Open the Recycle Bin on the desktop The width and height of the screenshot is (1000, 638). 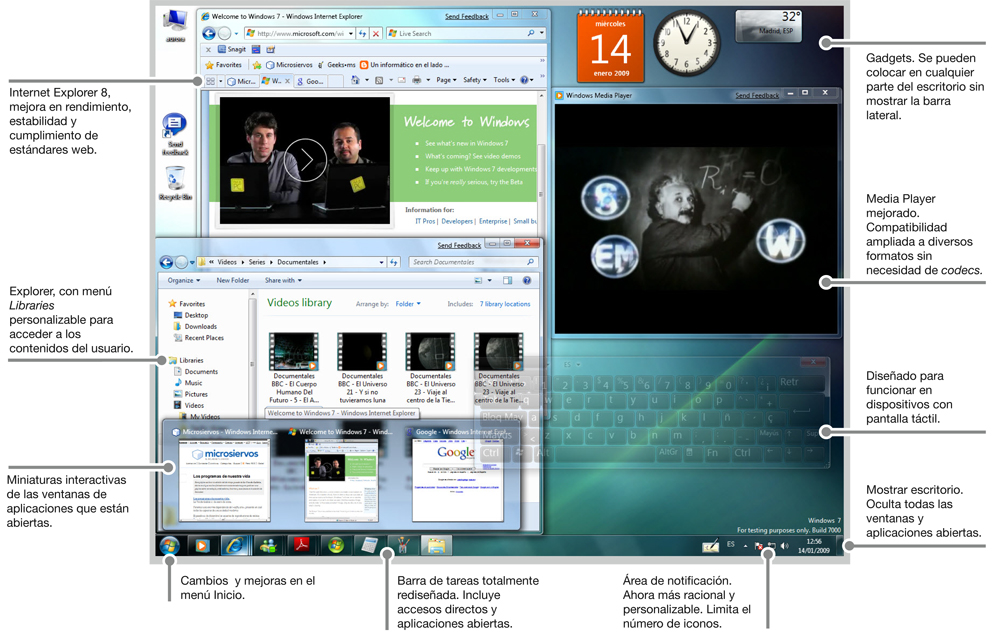coord(175,184)
